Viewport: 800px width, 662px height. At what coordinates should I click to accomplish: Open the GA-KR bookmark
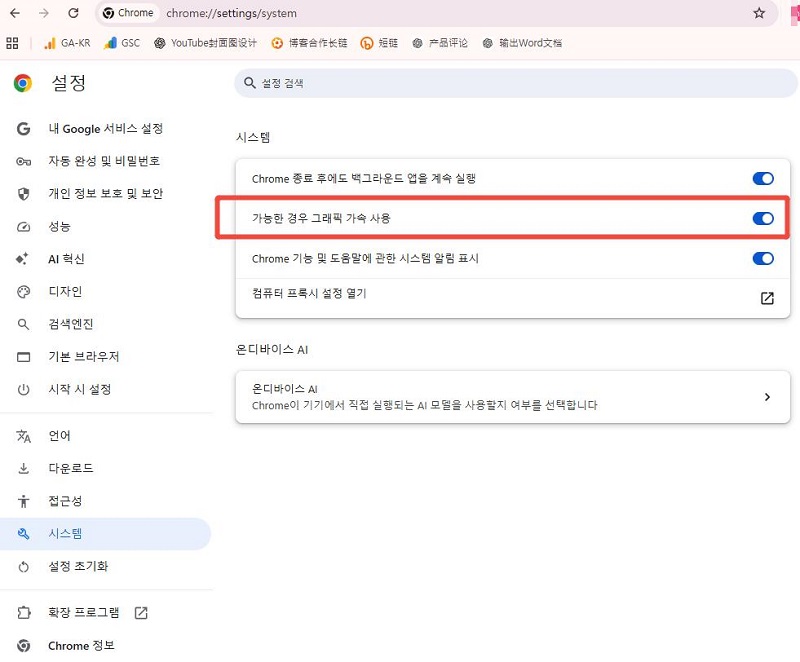coord(67,43)
